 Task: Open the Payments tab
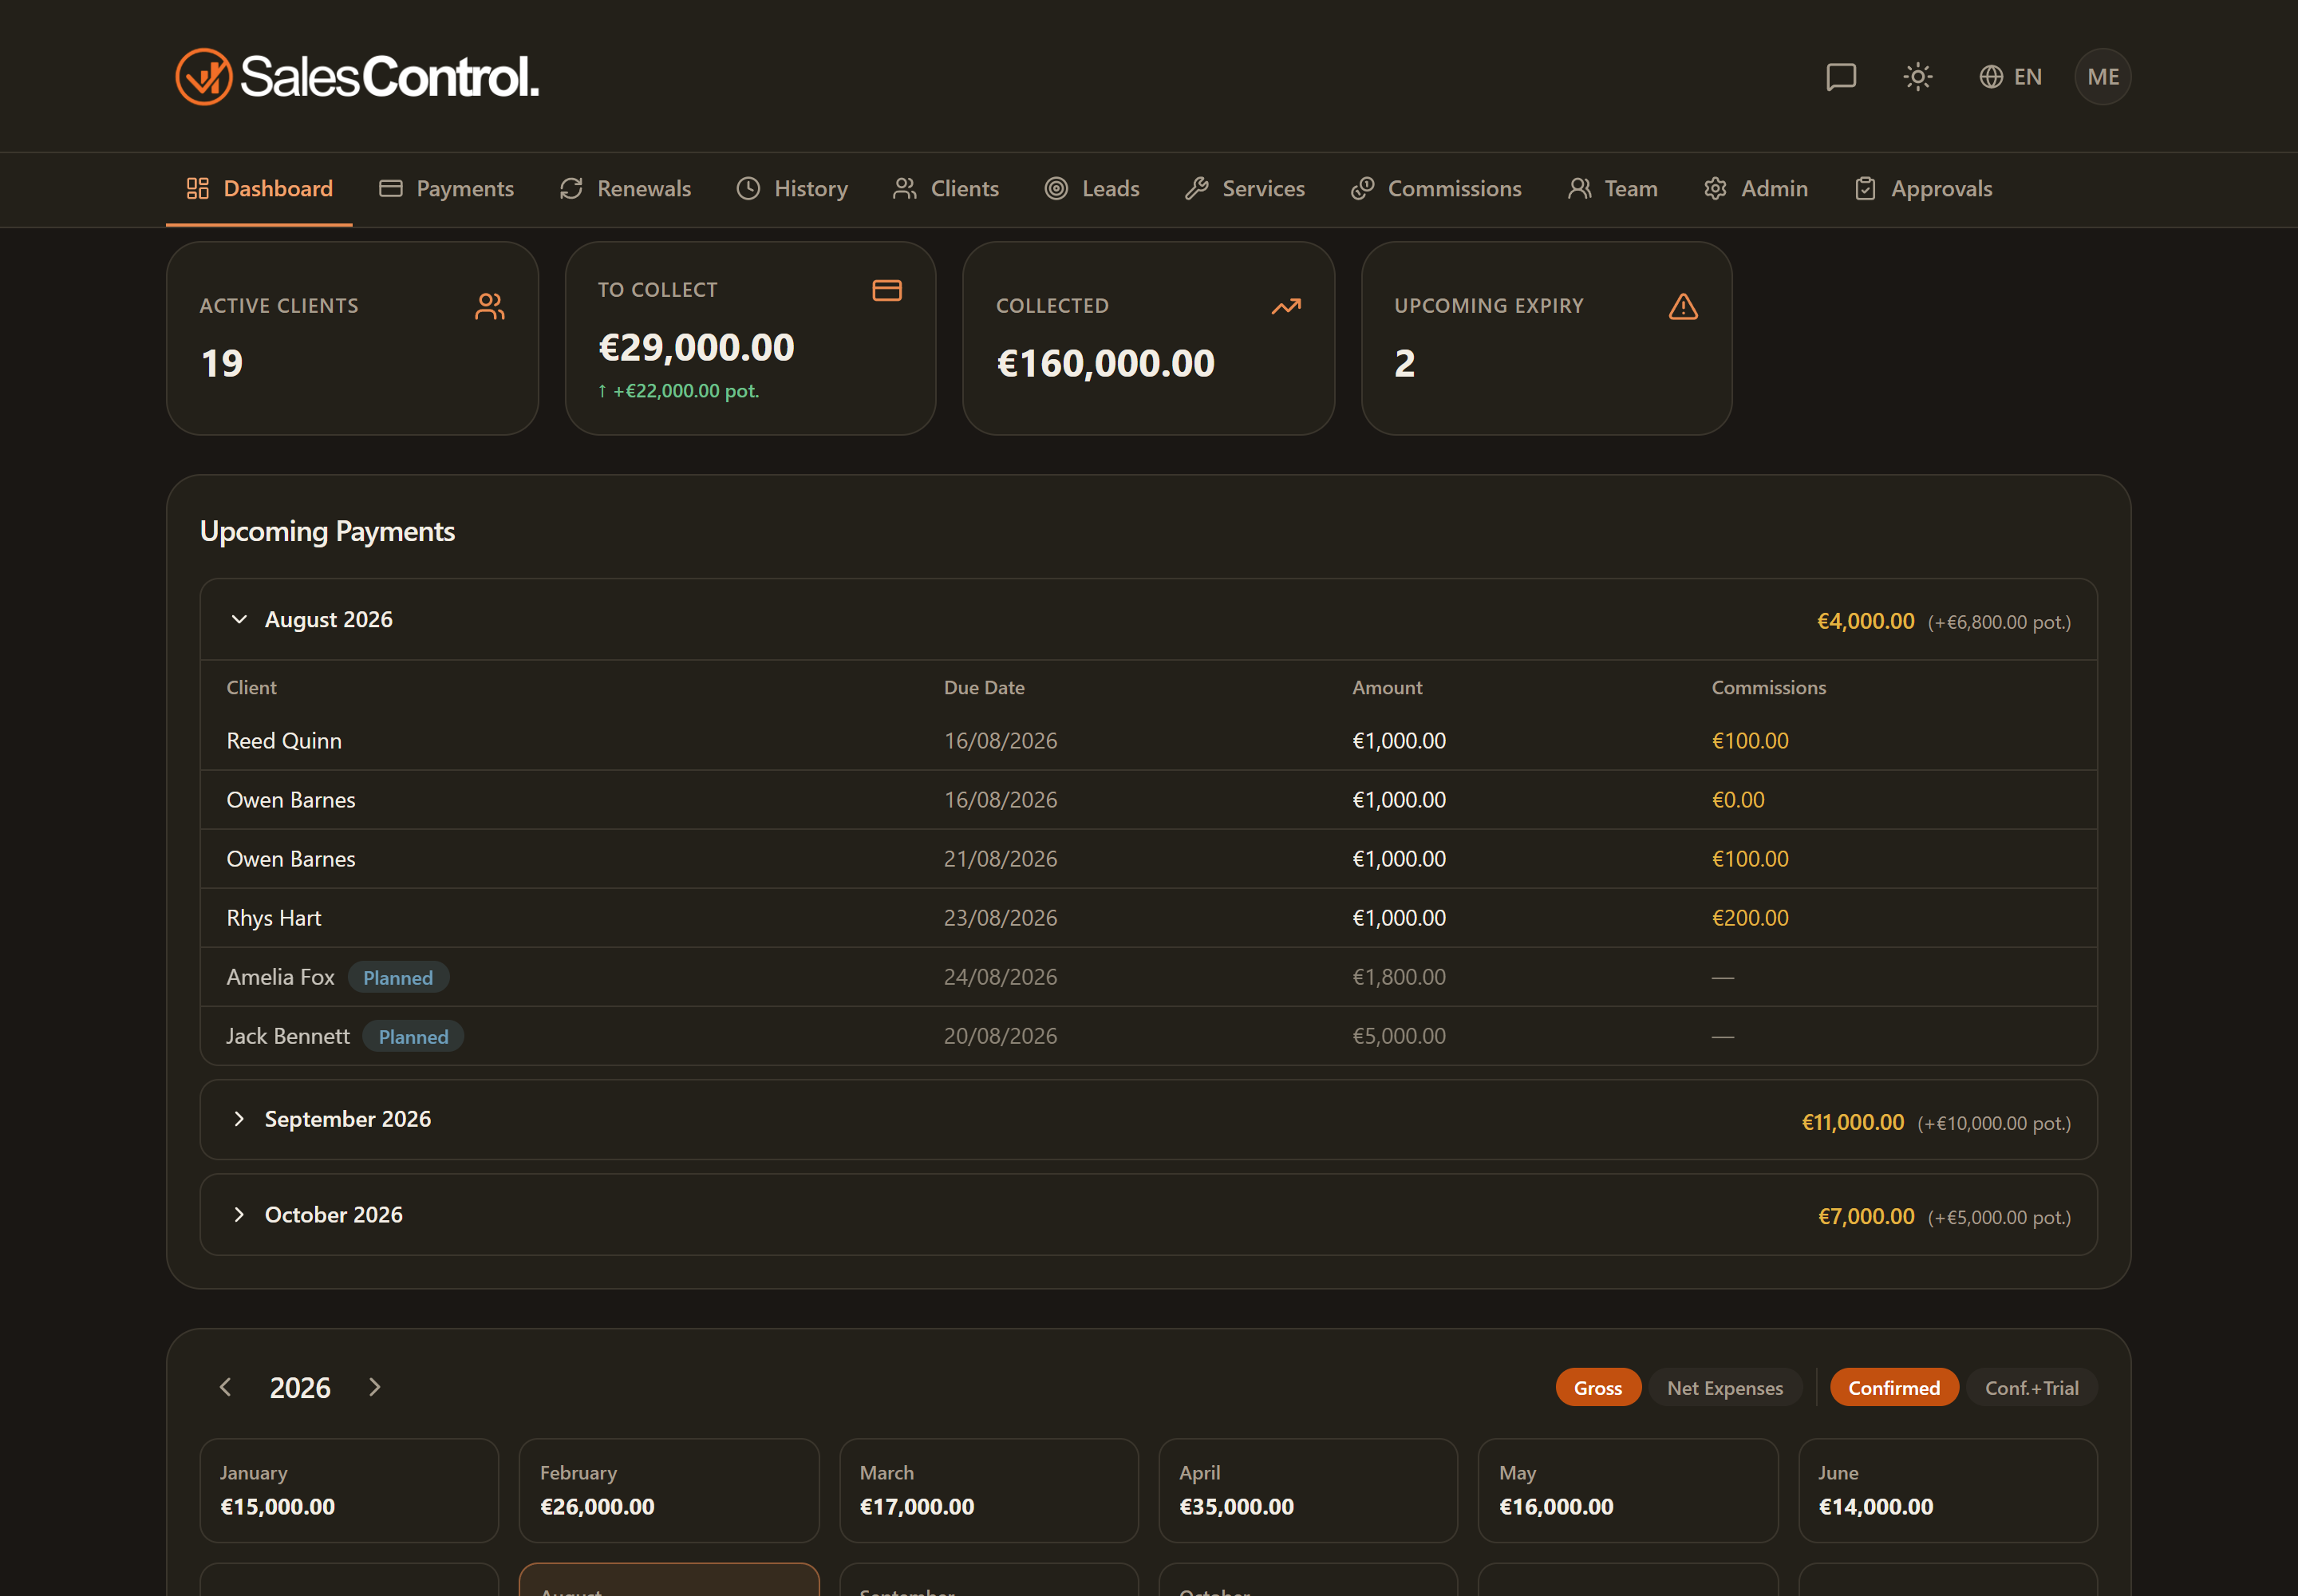(446, 188)
